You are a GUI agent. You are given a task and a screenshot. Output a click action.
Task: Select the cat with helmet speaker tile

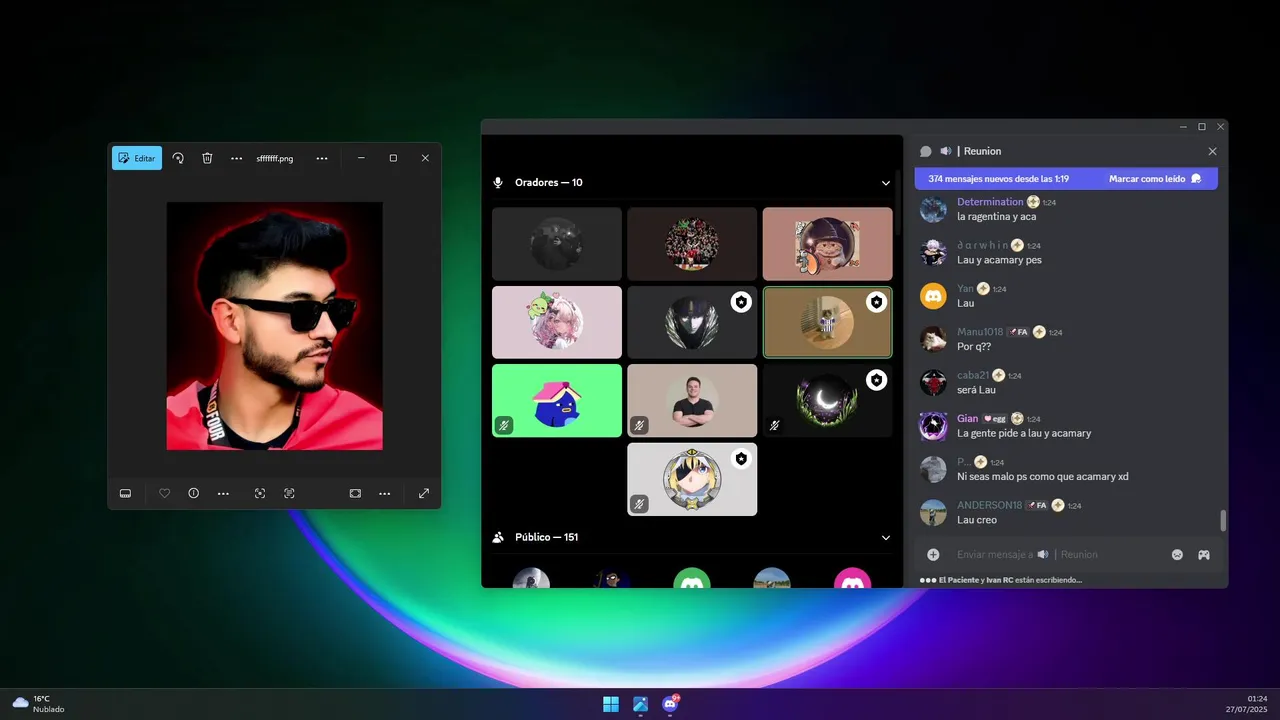[827, 243]
